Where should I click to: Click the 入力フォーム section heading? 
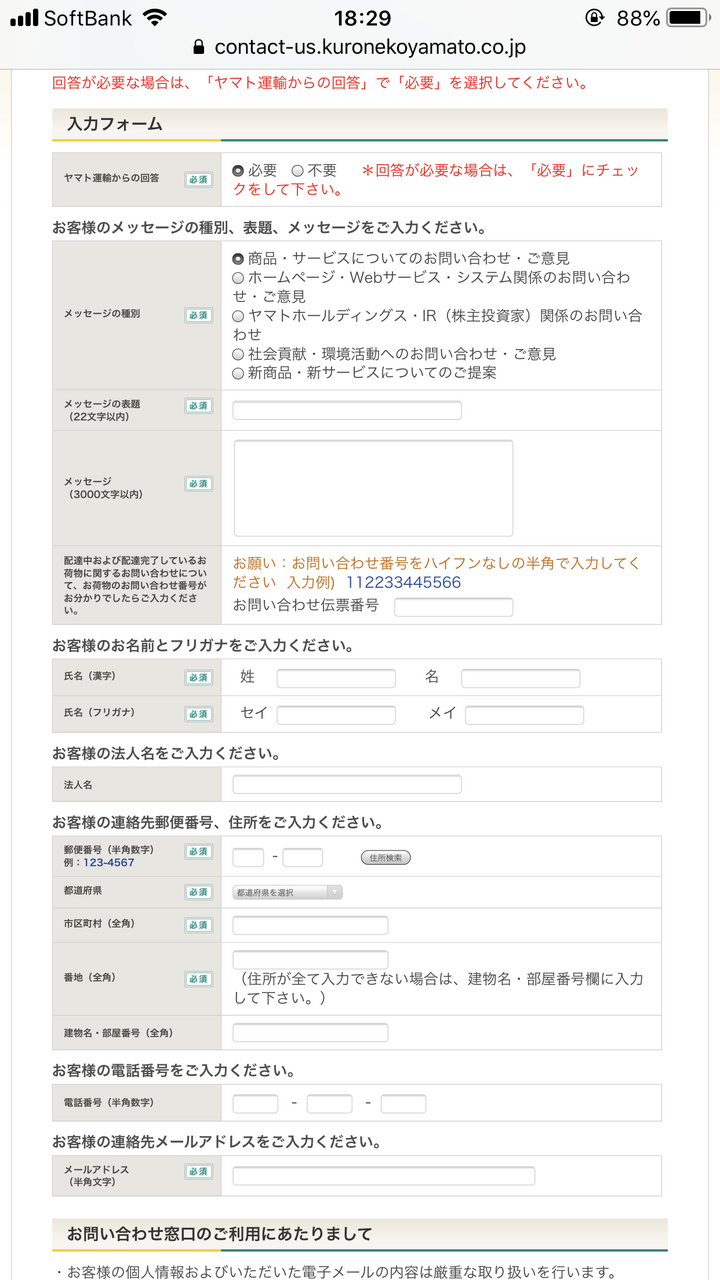click(114, 124)
